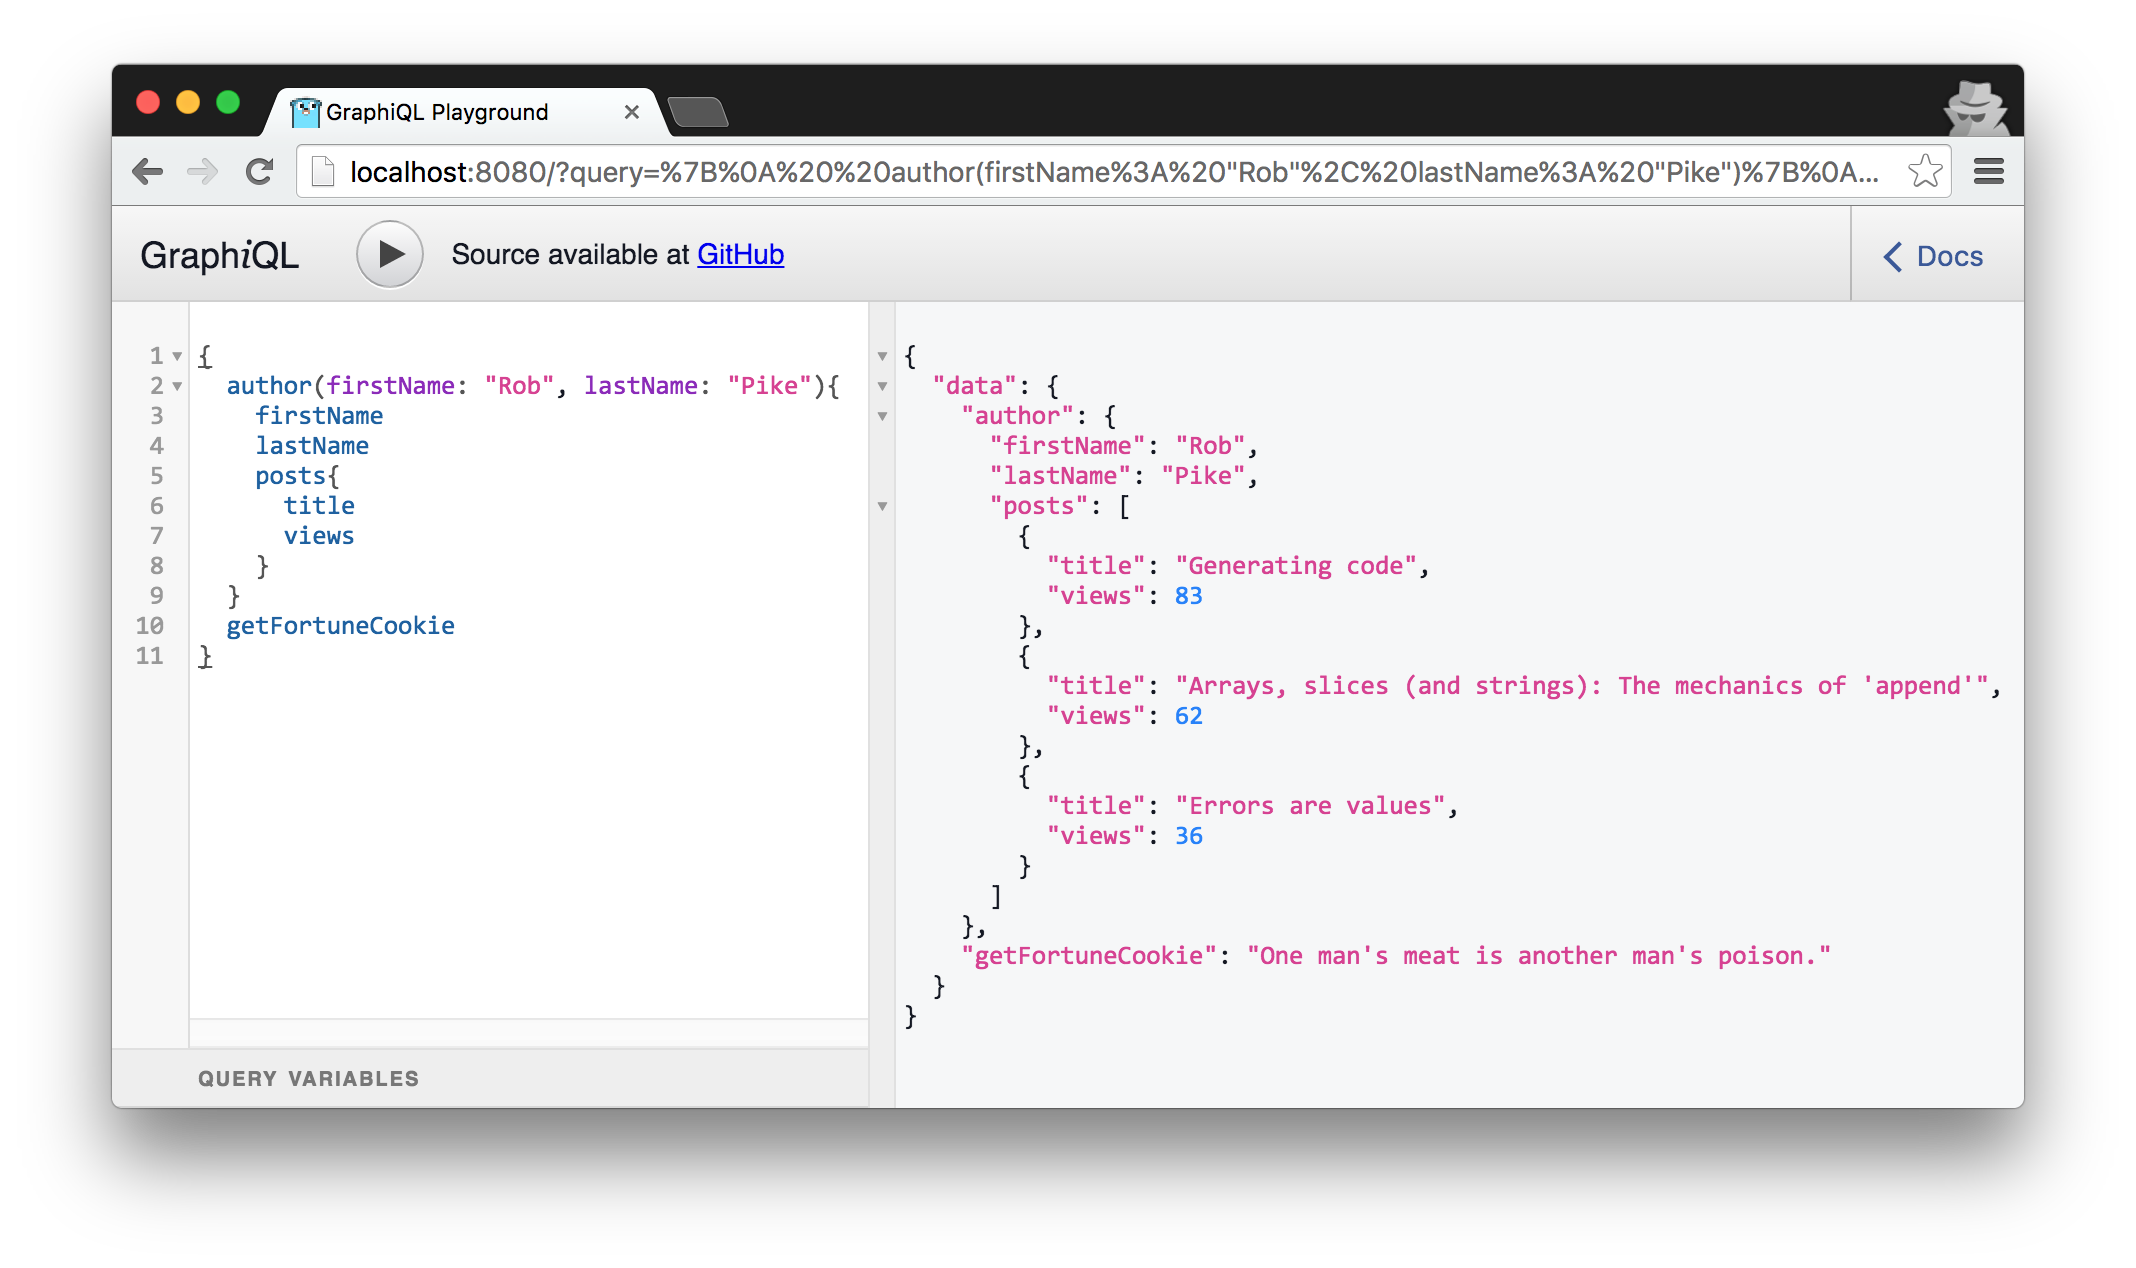Click the browser forward arrow
This screenshot has width=2136, height=1268.
[x=203, y=172]
